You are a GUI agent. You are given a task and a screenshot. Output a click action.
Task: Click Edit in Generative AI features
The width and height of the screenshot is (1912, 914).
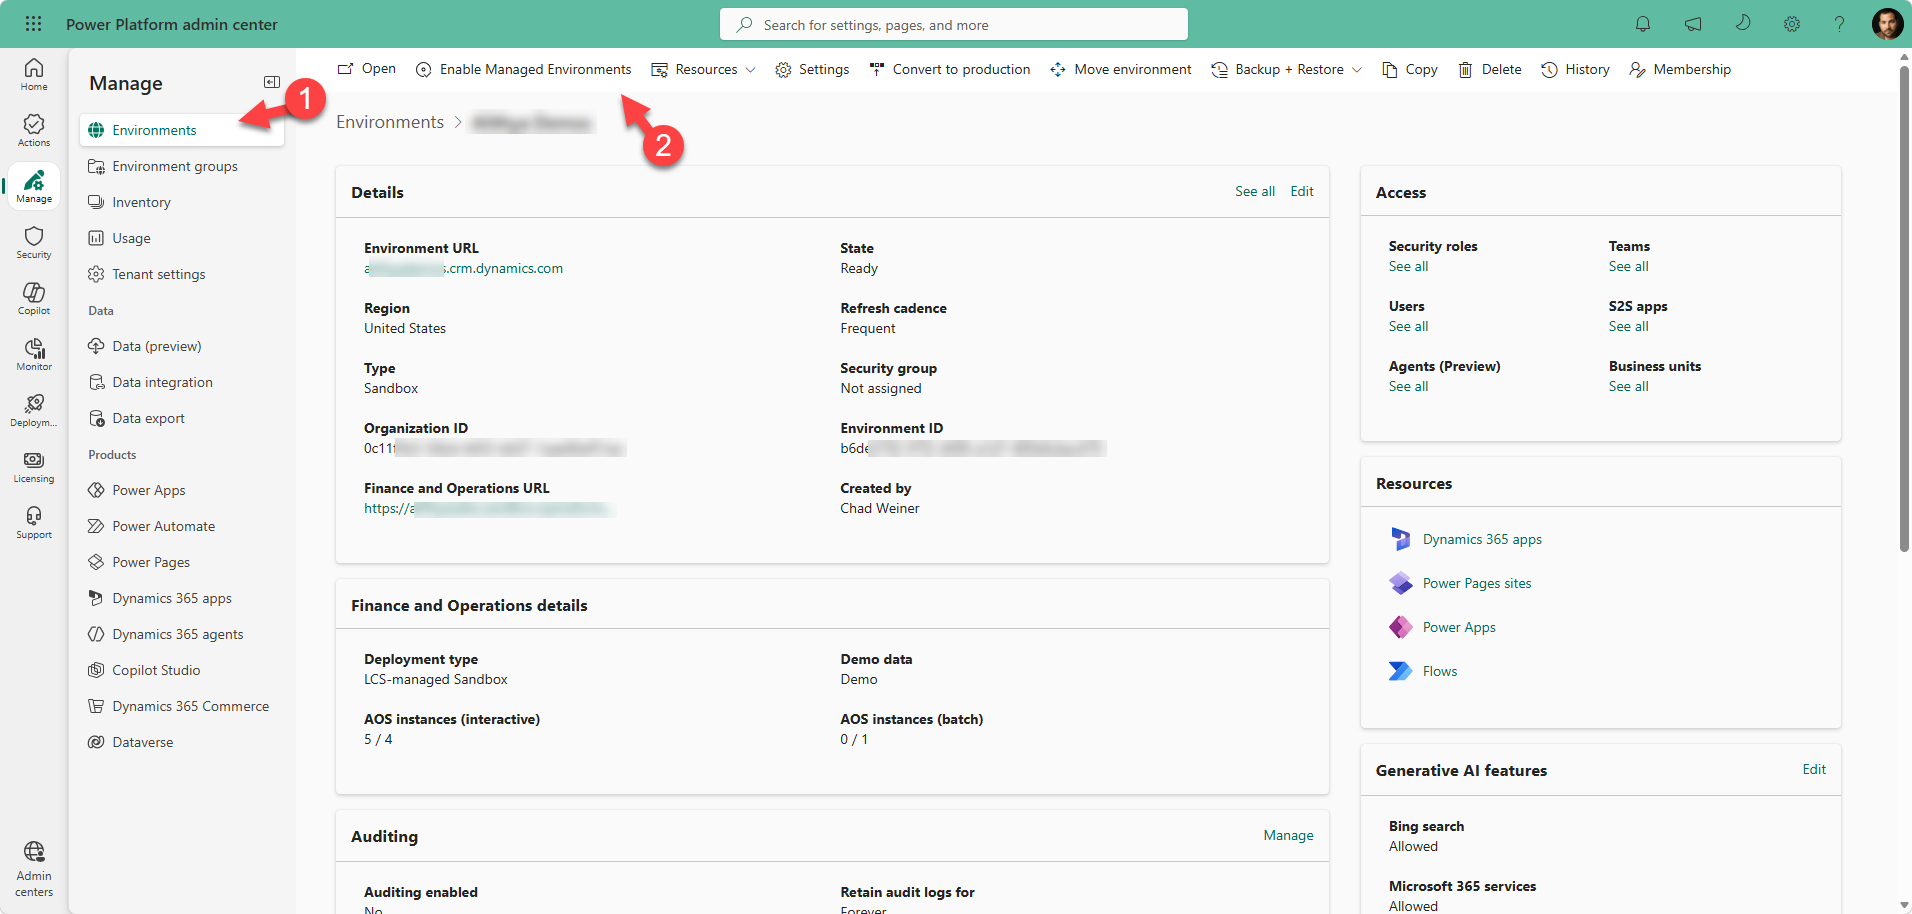coord(1814,769)
